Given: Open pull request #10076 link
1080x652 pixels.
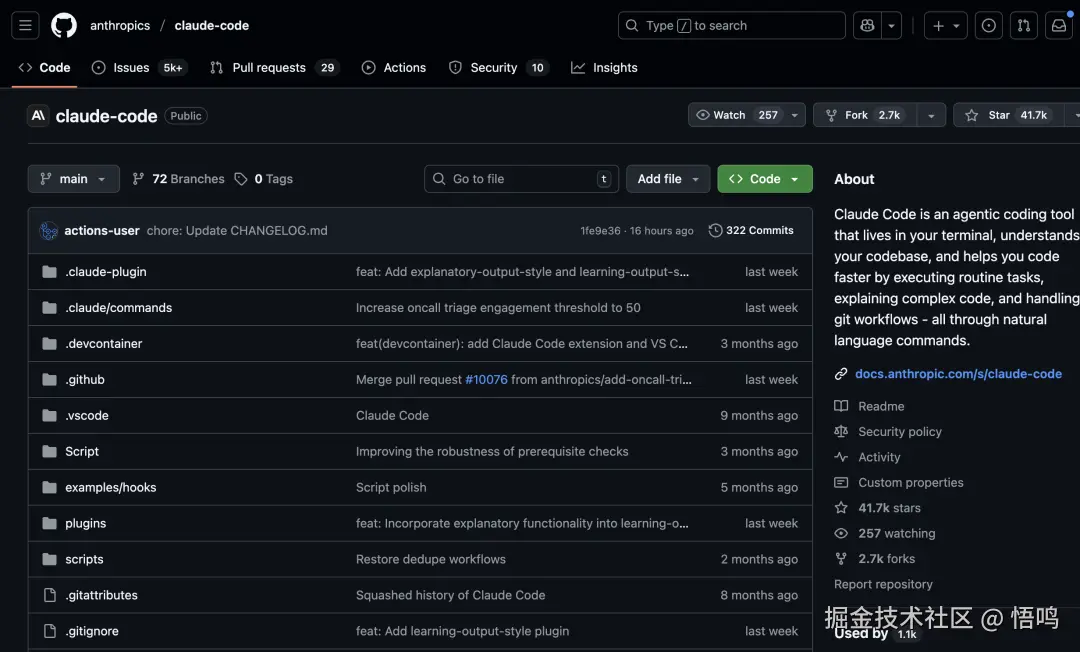Looking at the screenshot, I should coord(486,379).
